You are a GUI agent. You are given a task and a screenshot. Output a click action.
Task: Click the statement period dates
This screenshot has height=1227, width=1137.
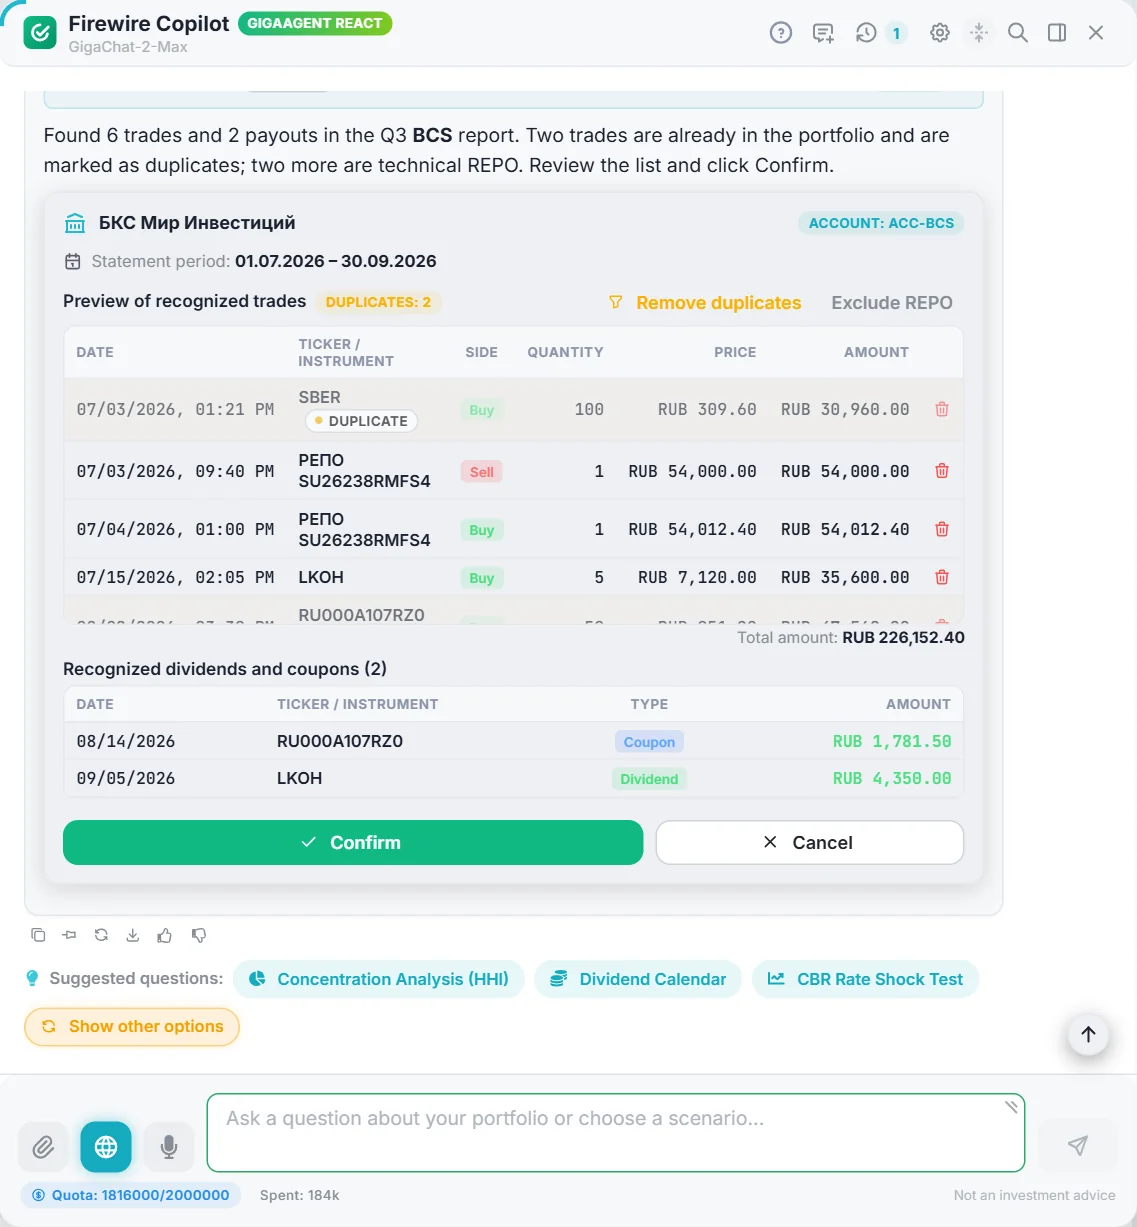coord(336,261)
